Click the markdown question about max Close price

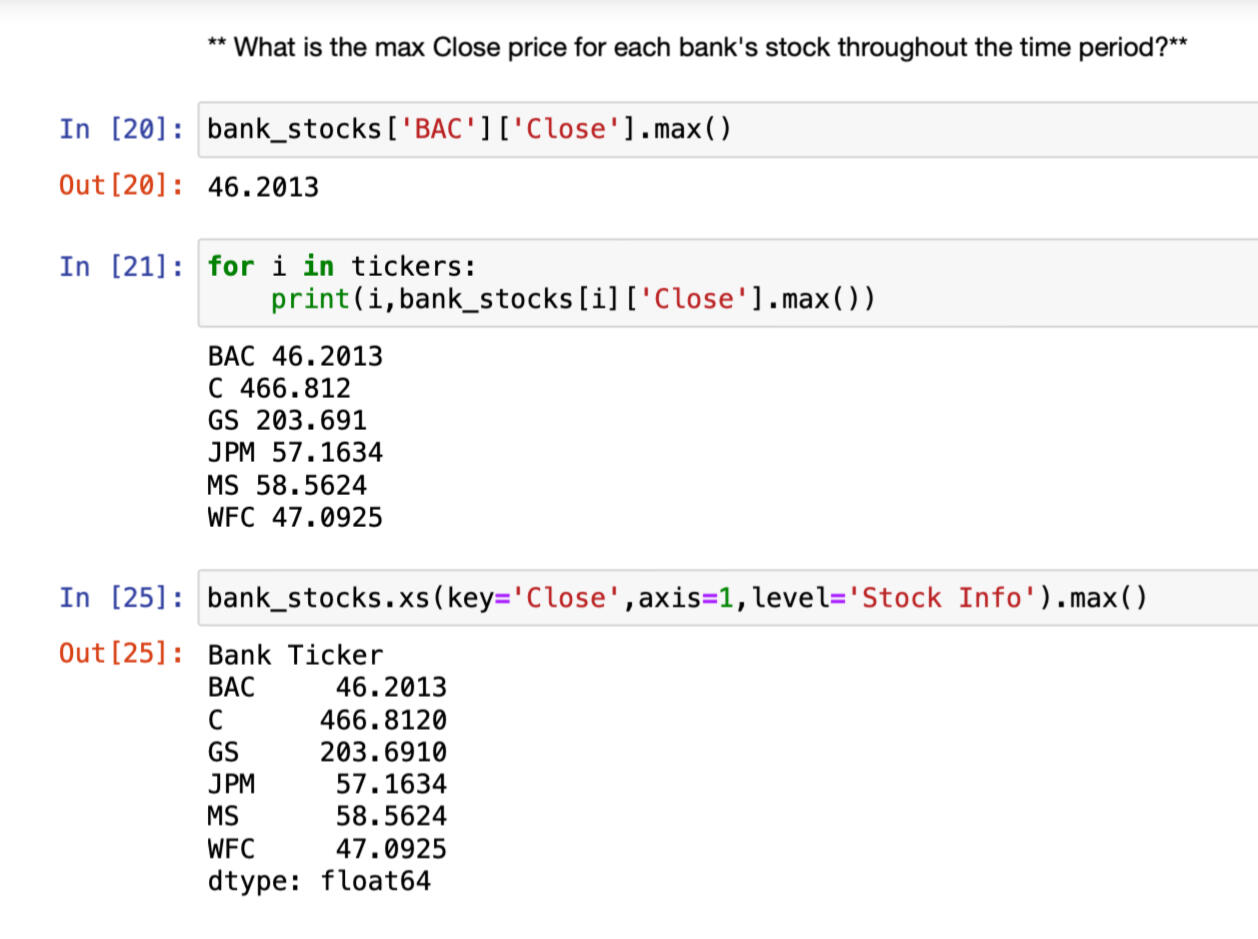[697, 47]
